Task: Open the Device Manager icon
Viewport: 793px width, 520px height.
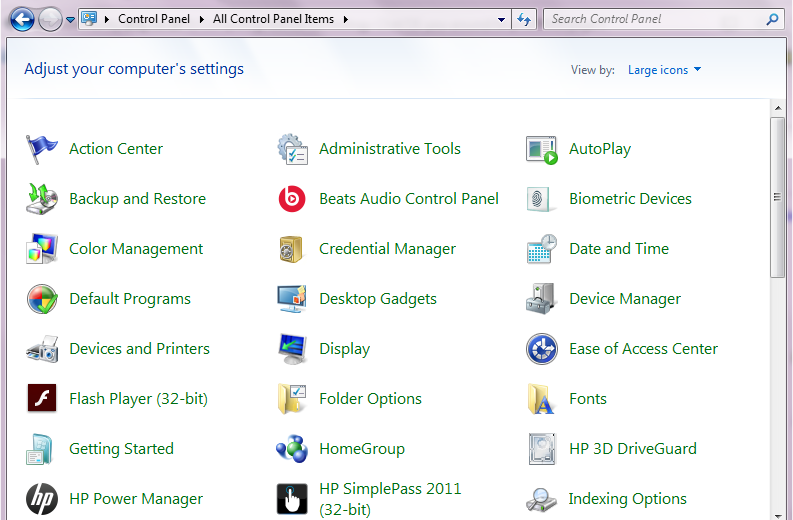Action: (x=541, y=299)
